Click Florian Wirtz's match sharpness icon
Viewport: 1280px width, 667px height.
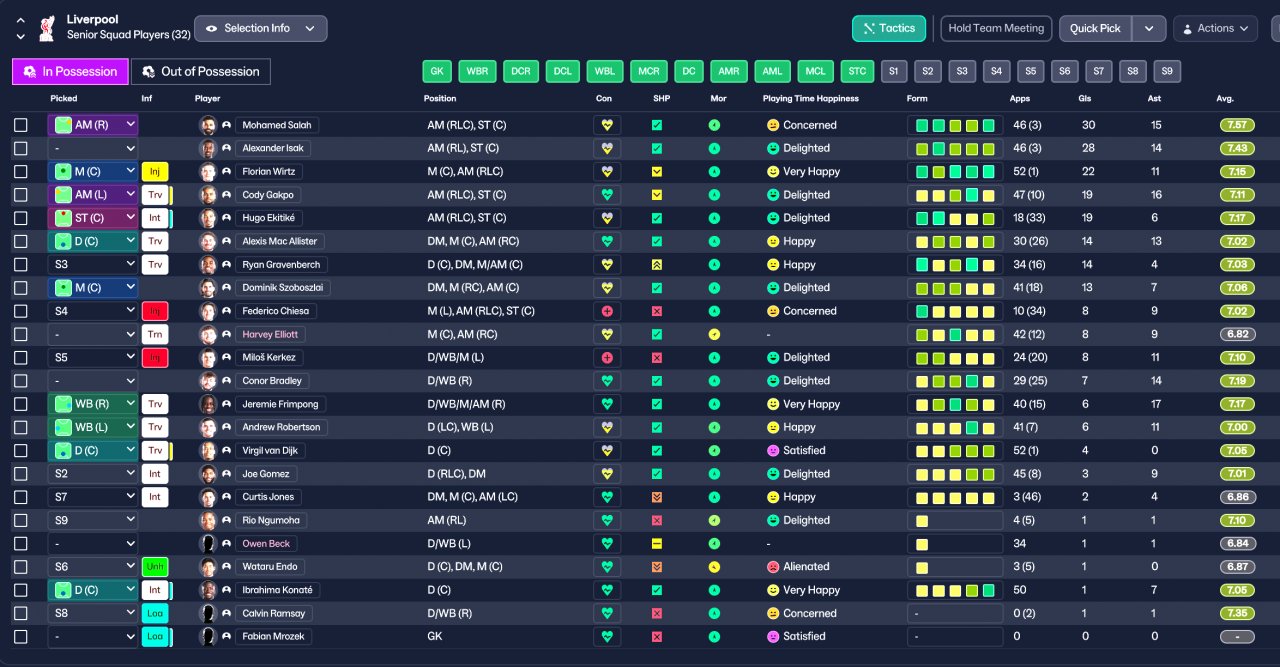pos(657,171)
